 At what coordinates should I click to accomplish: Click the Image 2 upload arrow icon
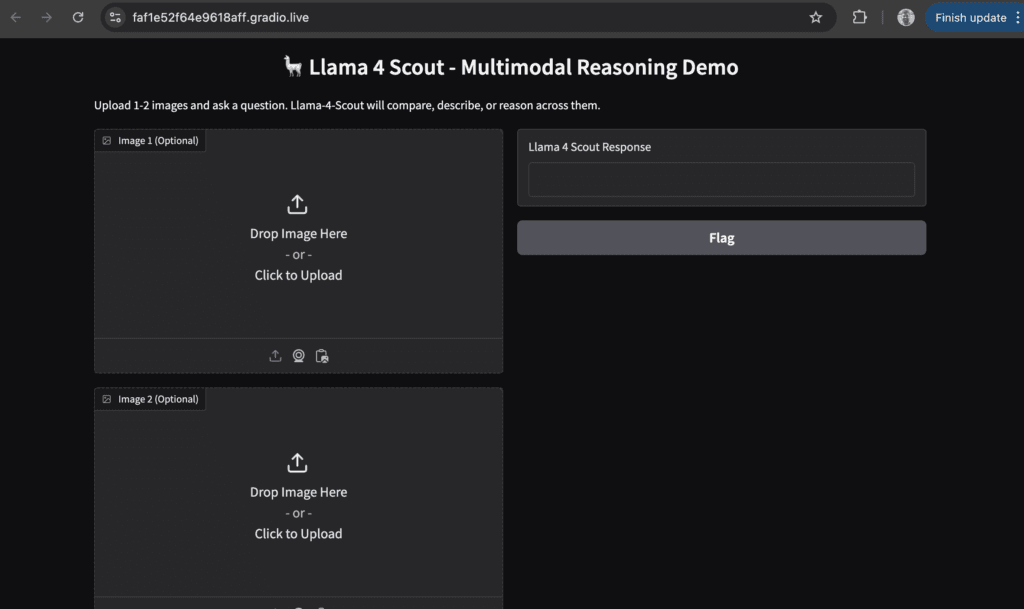(297, 463)
